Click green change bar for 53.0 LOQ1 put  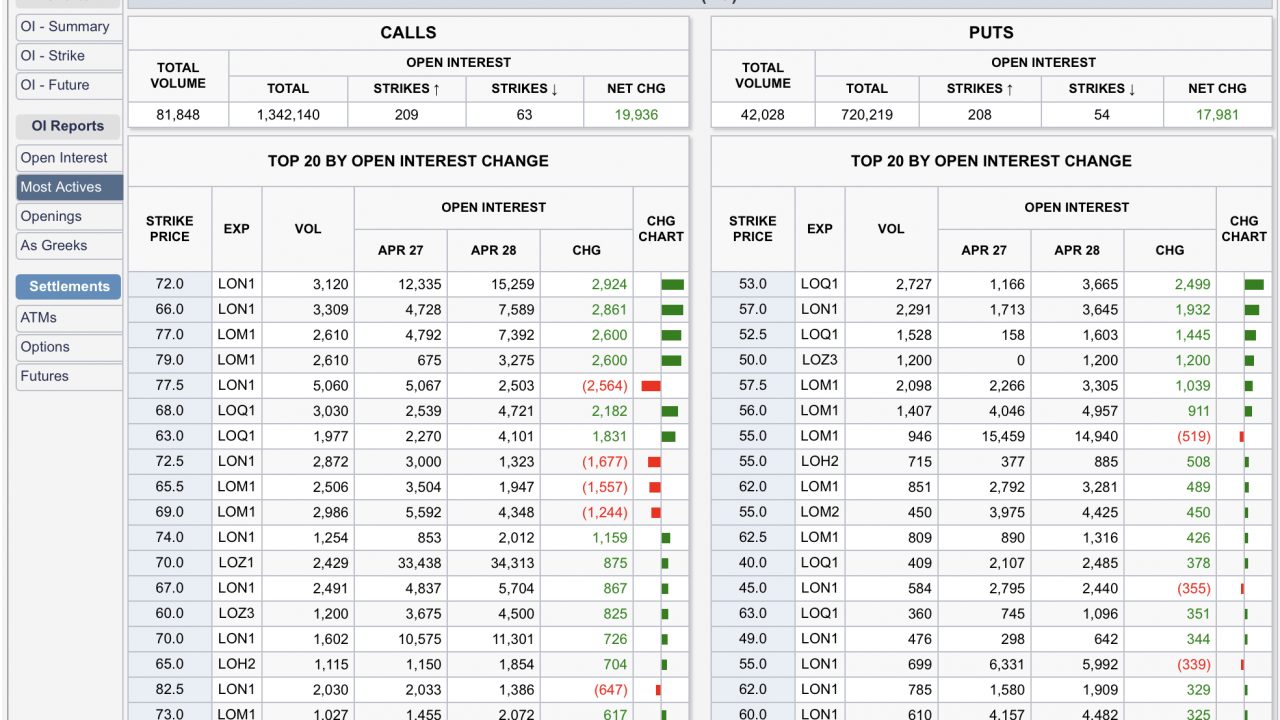coord(1254,285)
